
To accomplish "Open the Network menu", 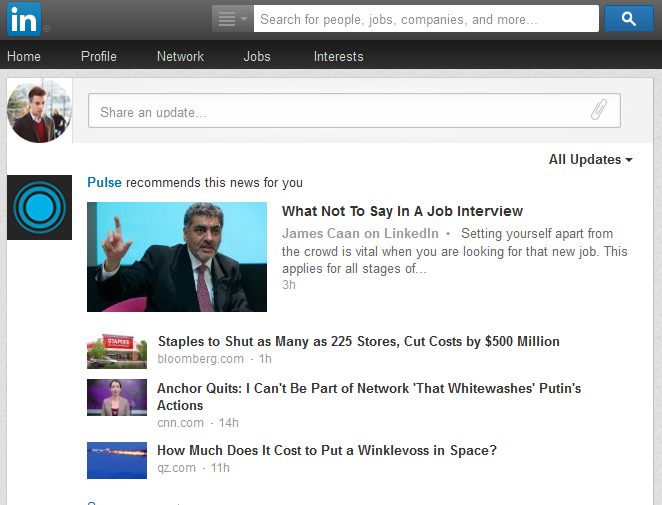I will click(180, 56).
